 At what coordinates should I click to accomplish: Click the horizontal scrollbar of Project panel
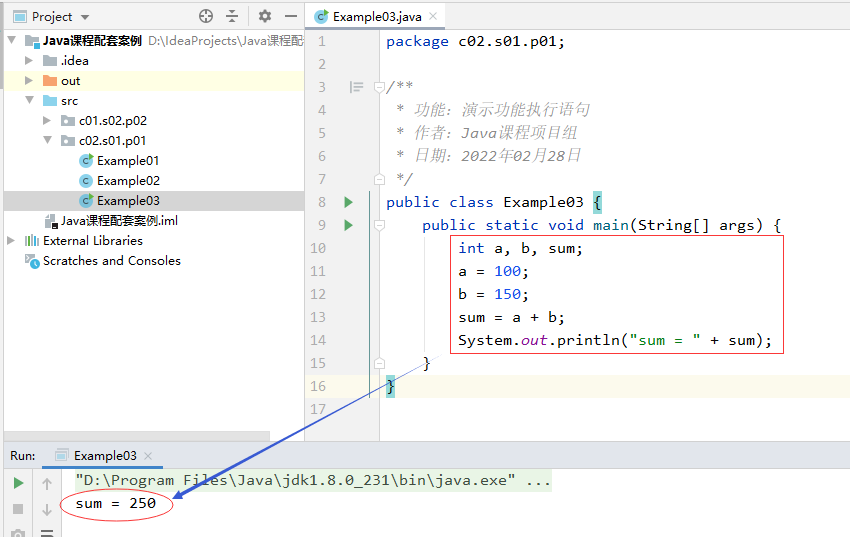coord(137,436)
